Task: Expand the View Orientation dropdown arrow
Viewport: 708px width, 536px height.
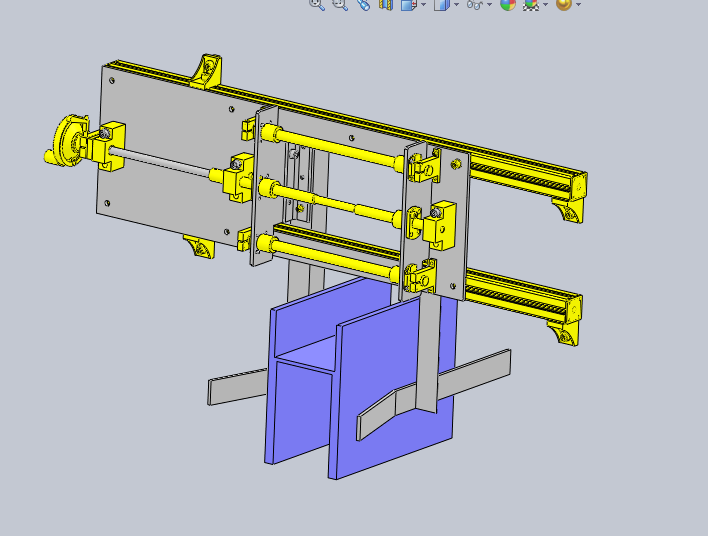Action: tap(424, 5)
